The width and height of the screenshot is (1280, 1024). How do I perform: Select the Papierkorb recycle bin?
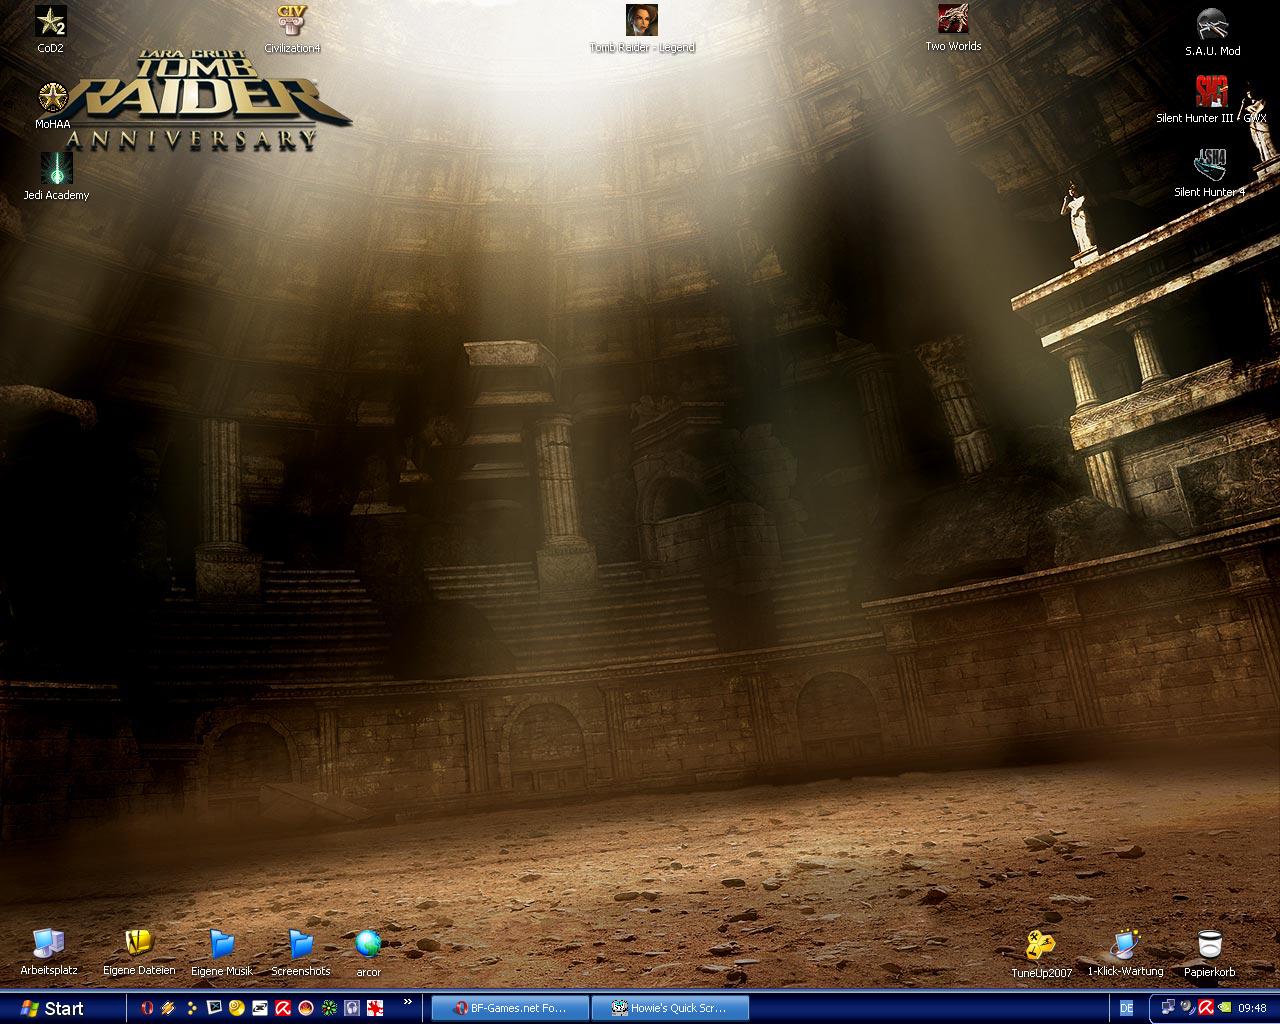pos(1210,953)
